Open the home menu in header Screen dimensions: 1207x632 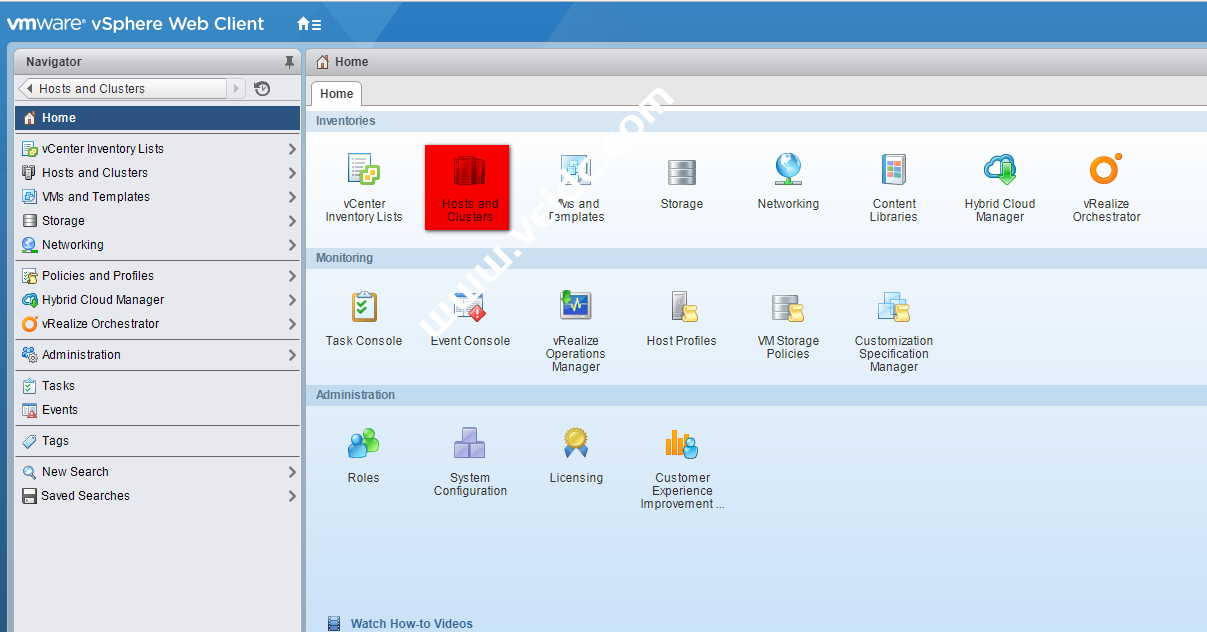[309, 24]
